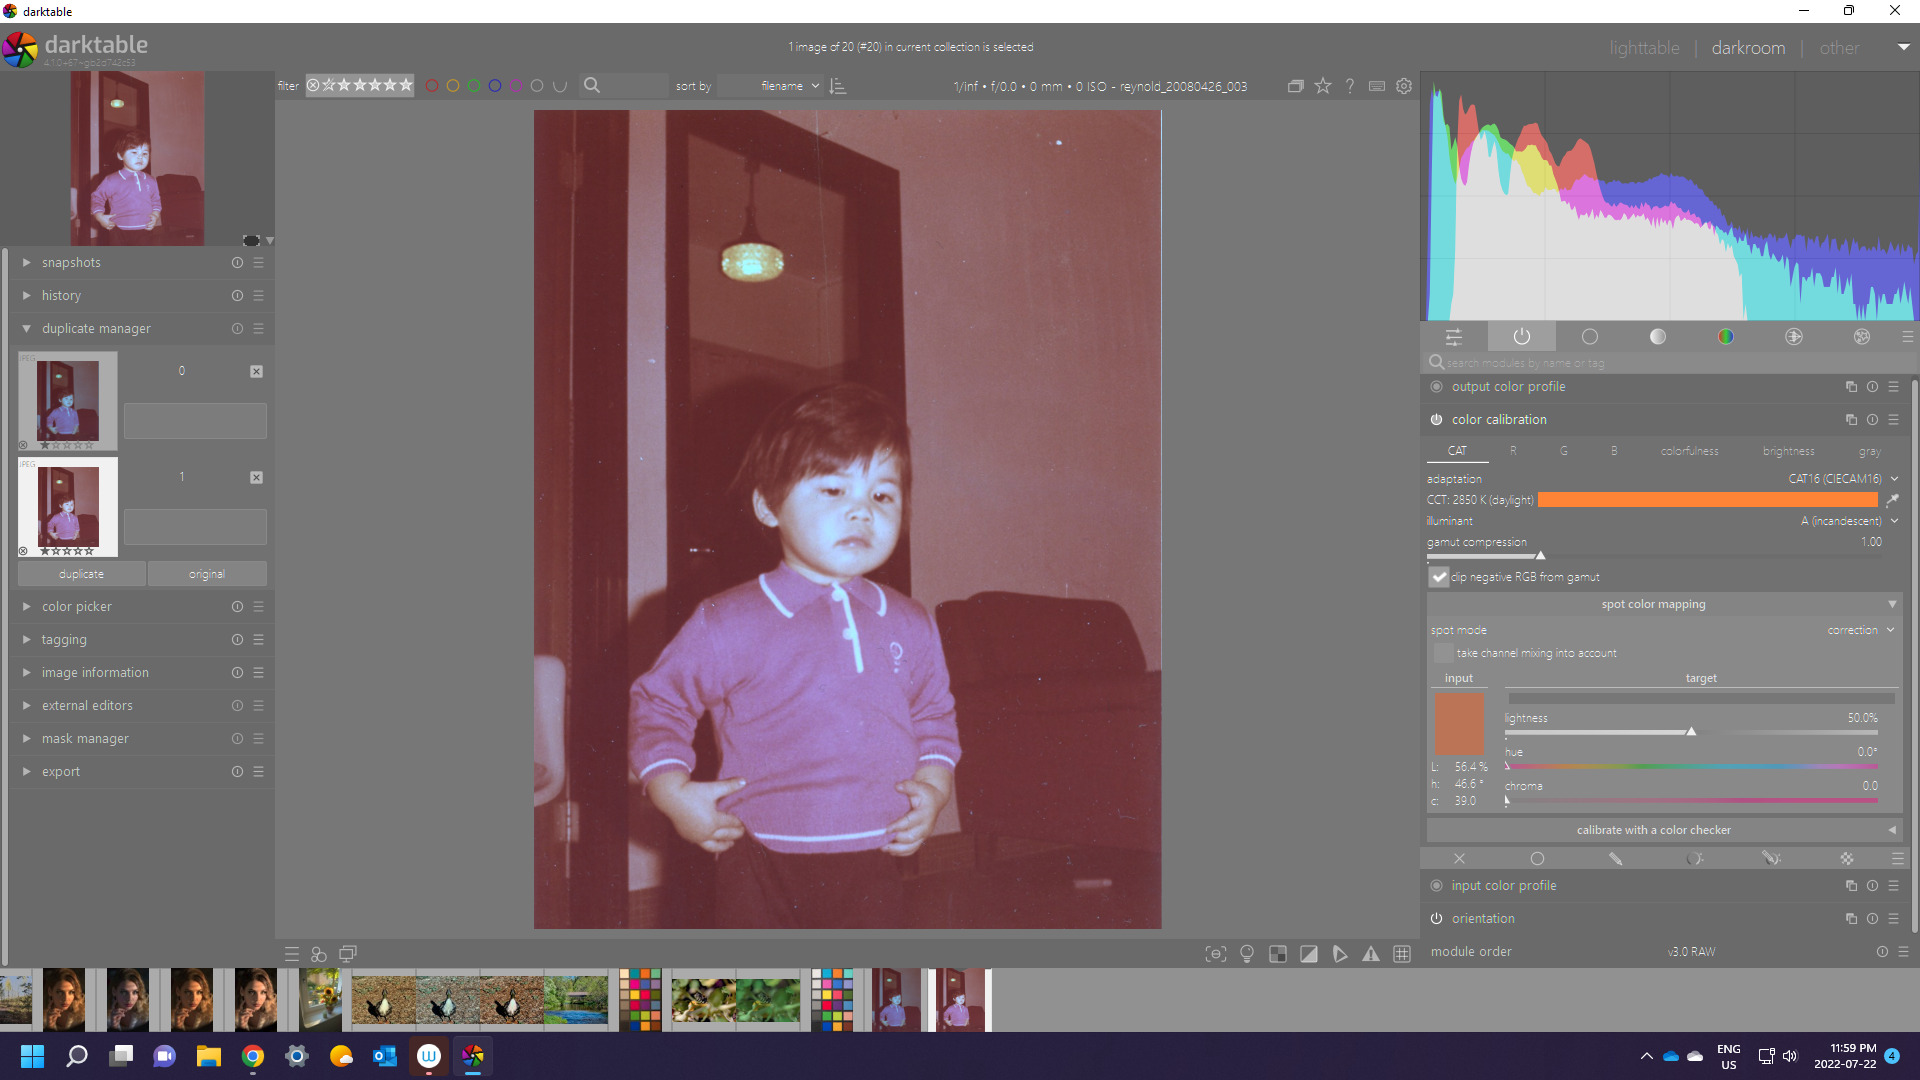Adjust the gamut compression slider

point(1540,555)
